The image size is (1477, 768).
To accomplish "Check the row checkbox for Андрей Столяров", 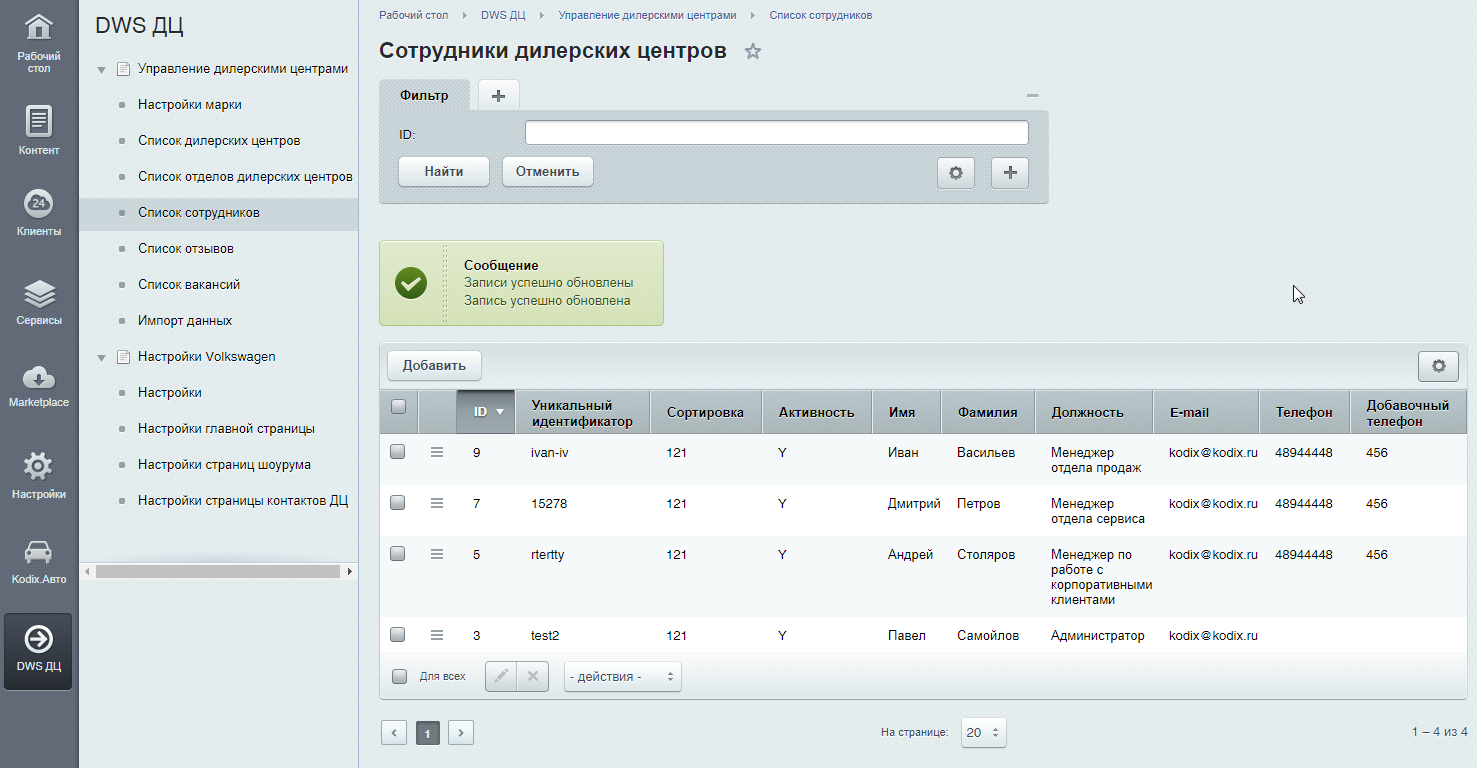I will (x=398, y=554).
